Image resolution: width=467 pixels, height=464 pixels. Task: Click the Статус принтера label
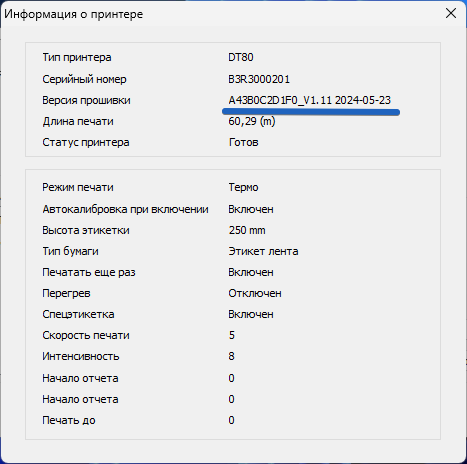point(86,142)
